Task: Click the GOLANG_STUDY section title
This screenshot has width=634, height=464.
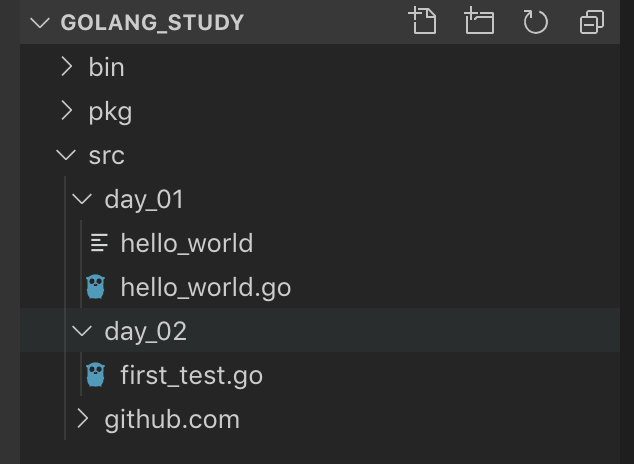Action: click(x=152, y=23)
